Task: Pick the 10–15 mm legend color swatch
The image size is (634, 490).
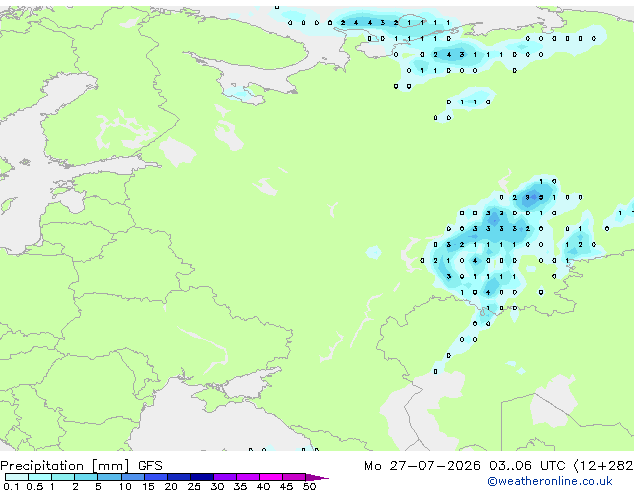Action: [132, 477]
